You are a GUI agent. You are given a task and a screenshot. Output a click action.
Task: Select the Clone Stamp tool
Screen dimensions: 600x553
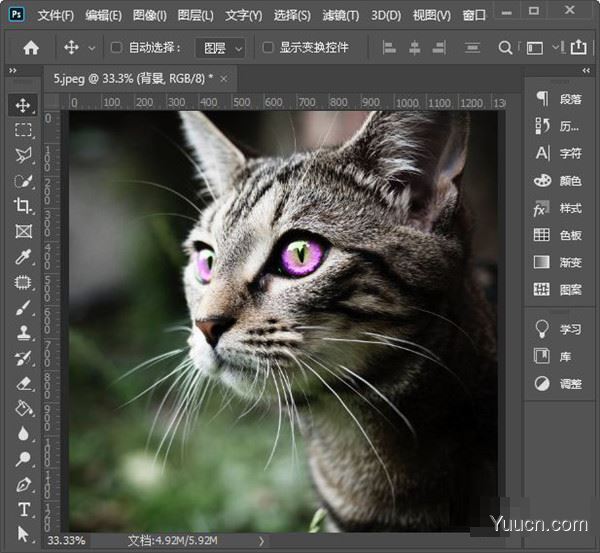tap(23, 333)
